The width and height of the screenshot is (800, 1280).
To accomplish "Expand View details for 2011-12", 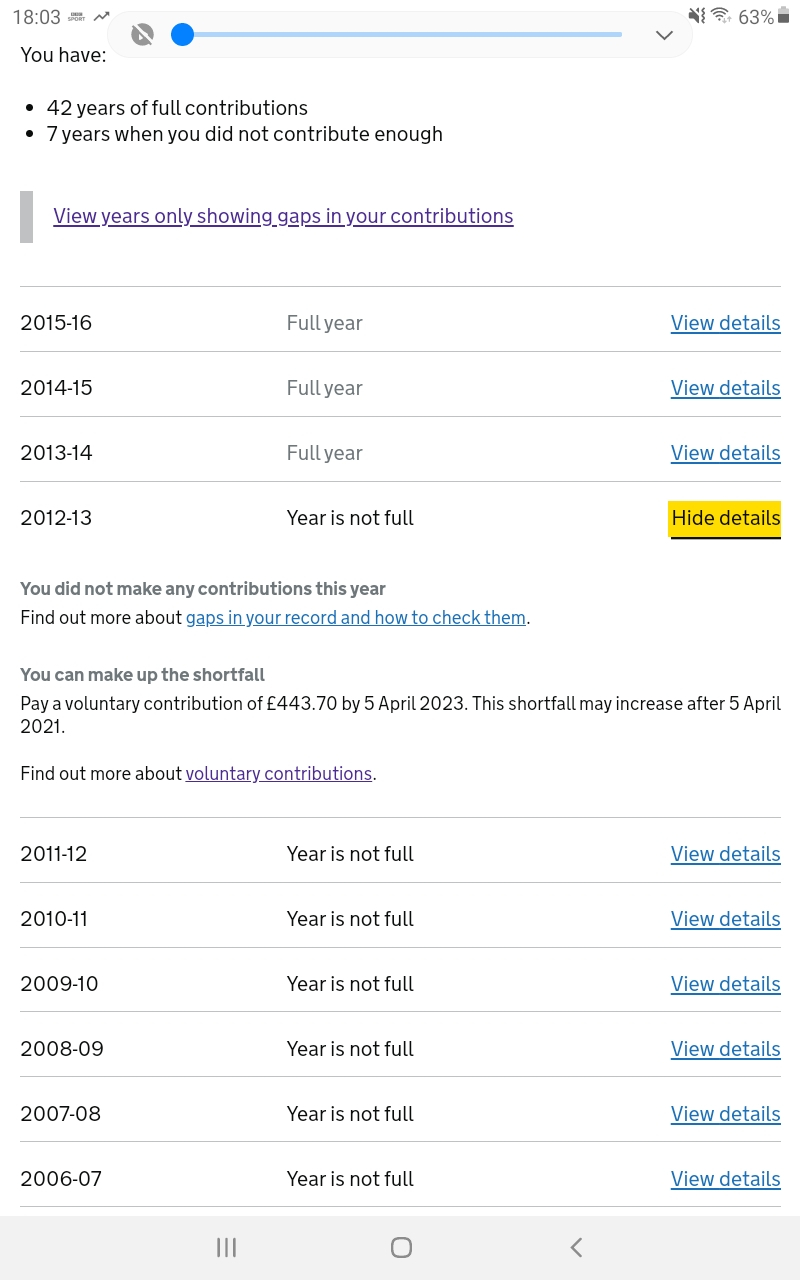I will [x=725, y=854].
